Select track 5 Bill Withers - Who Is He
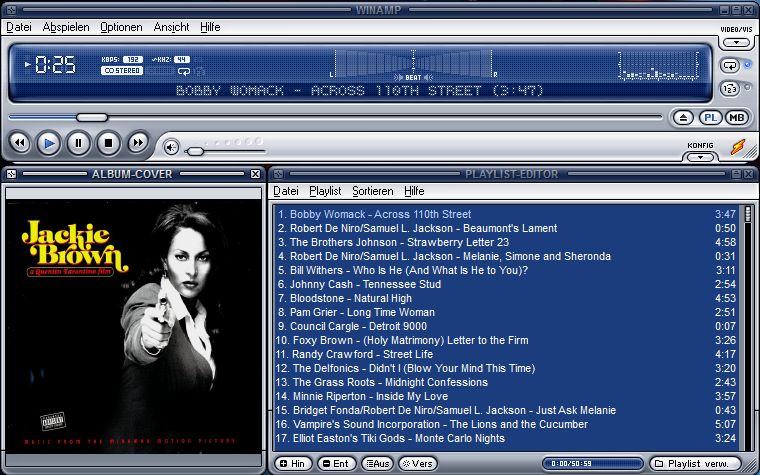This screenshot has height=475, width=760. pos(507,270)
